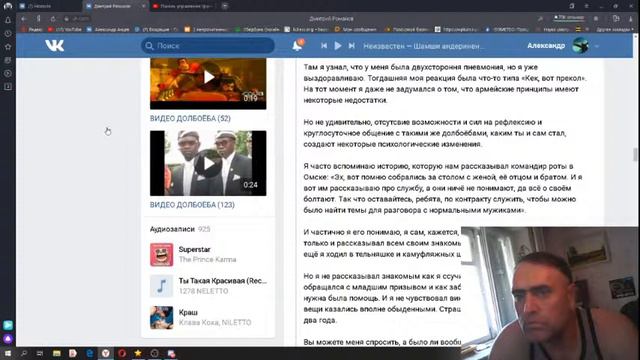Open the 'Мои сообщения' bookmark
Image resolution: width=640 pixels, height=360 pixels.
356,29
